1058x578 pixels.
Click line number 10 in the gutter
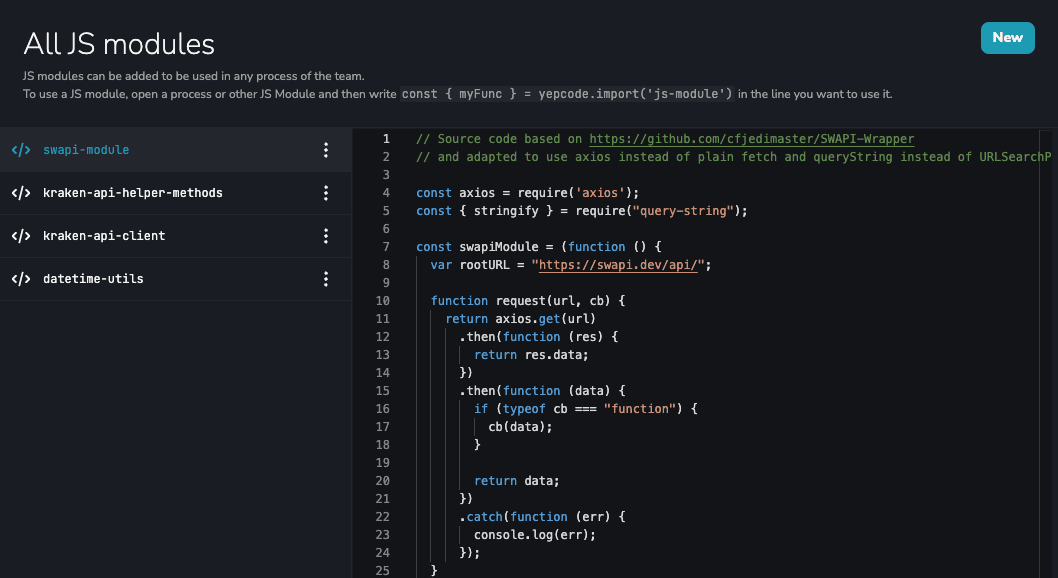point(383,301)
